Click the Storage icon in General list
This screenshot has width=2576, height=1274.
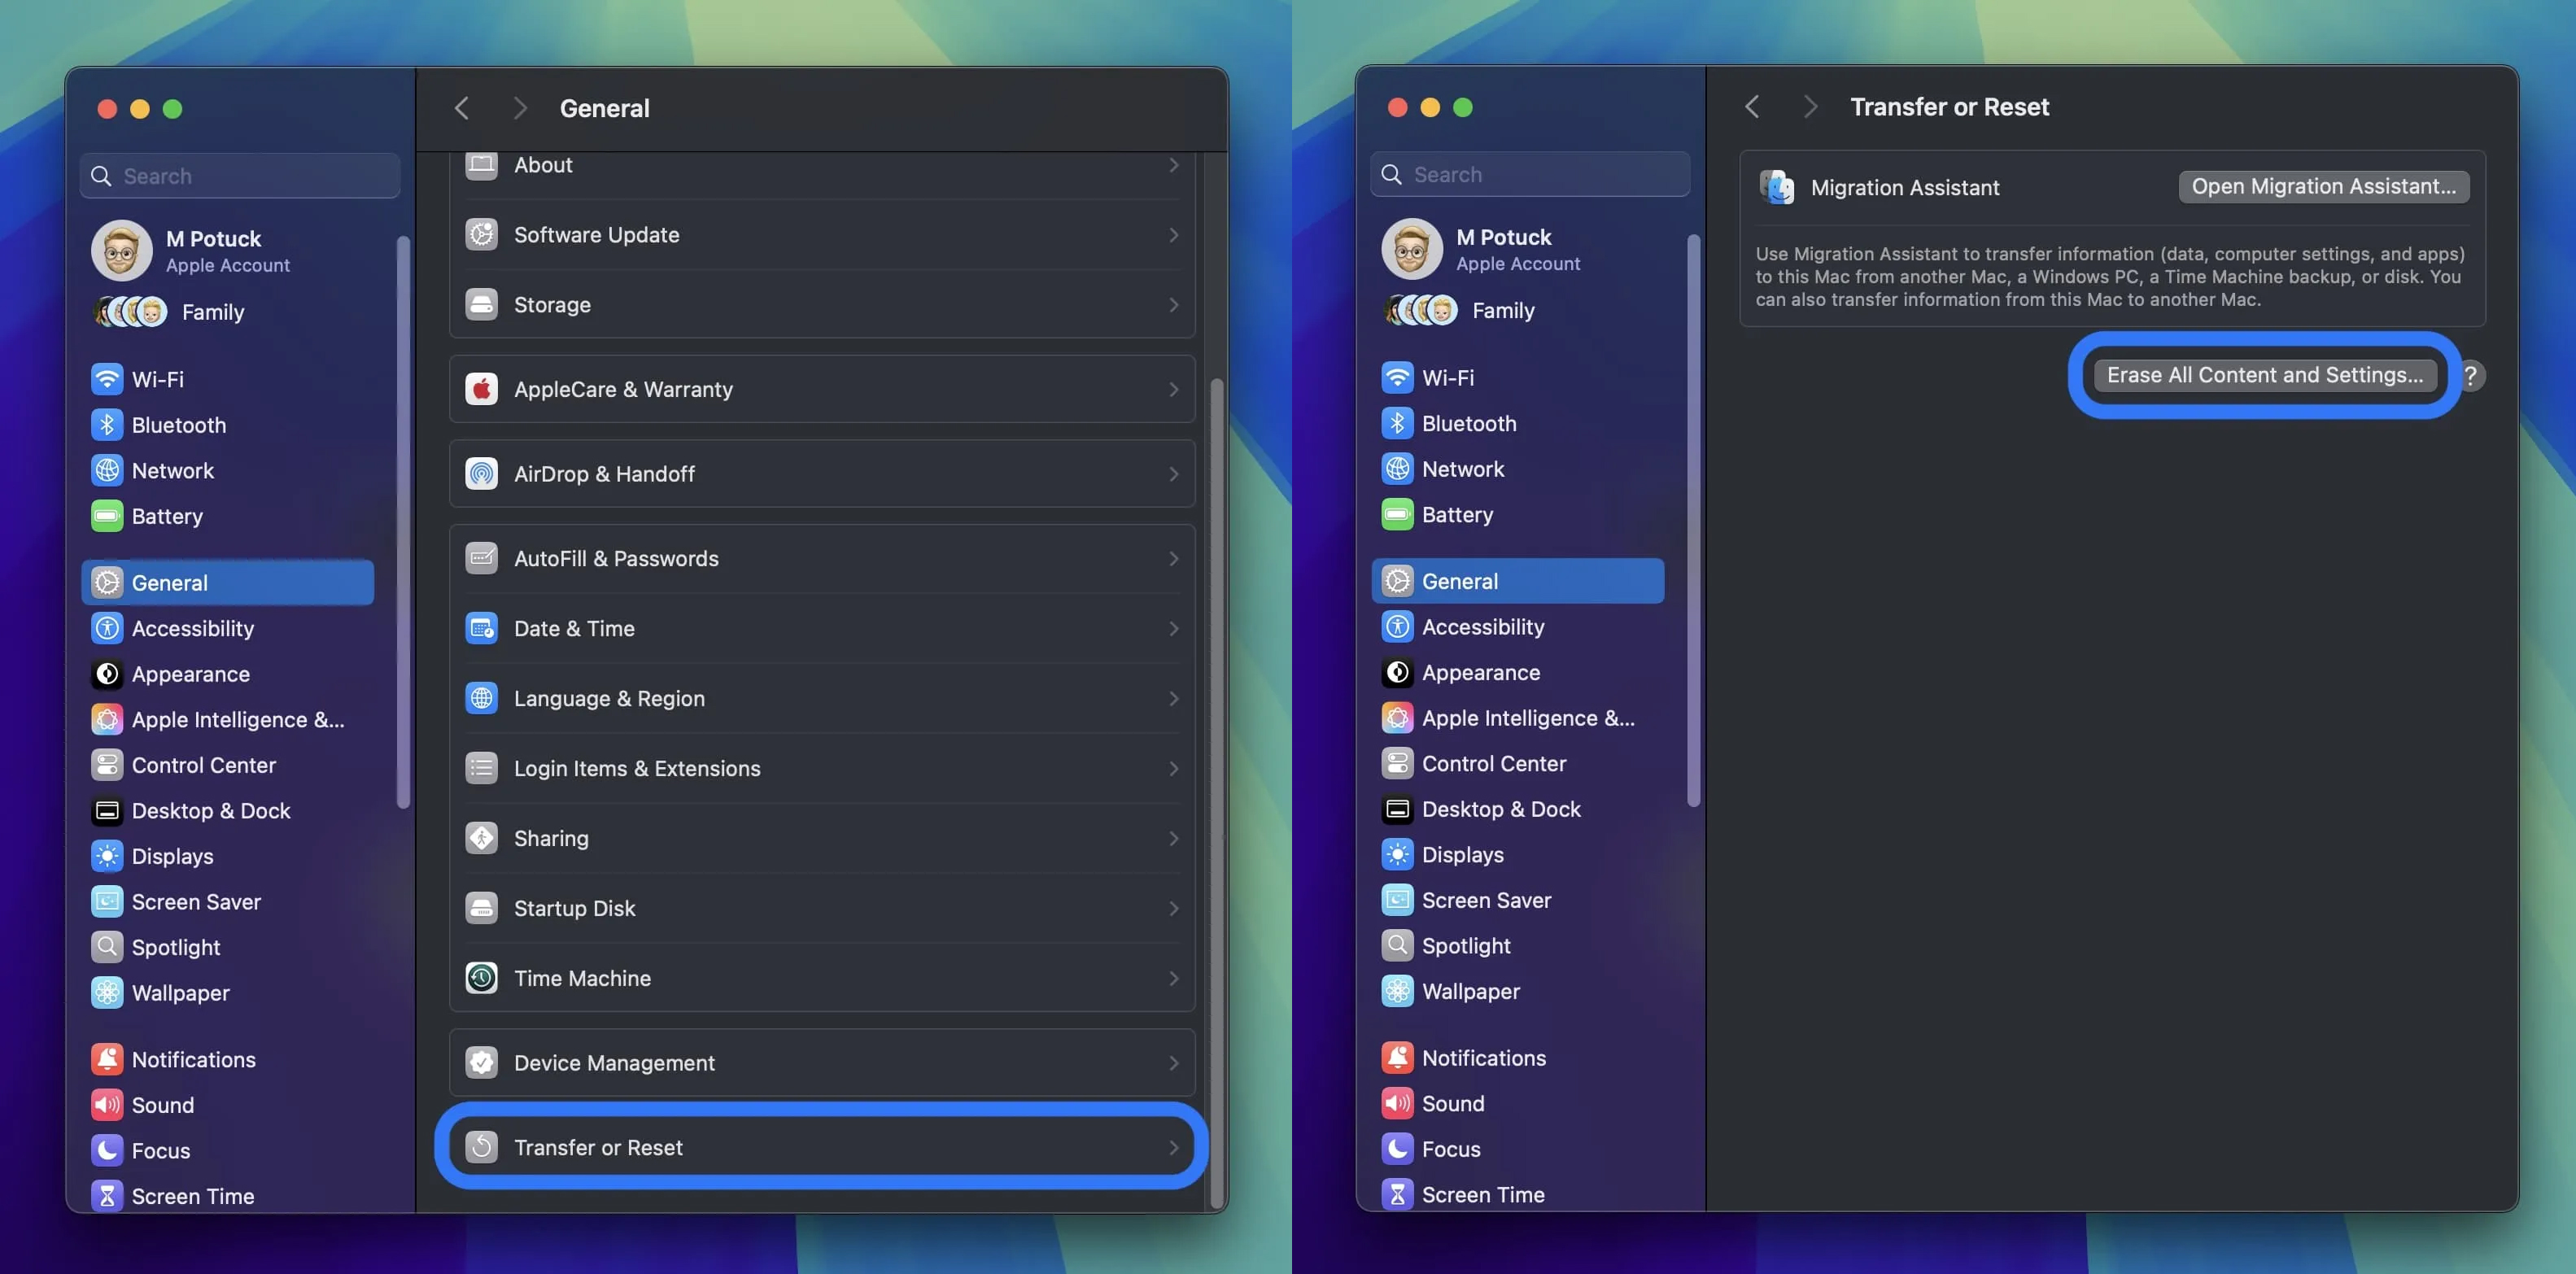click(x=481, y=304)
